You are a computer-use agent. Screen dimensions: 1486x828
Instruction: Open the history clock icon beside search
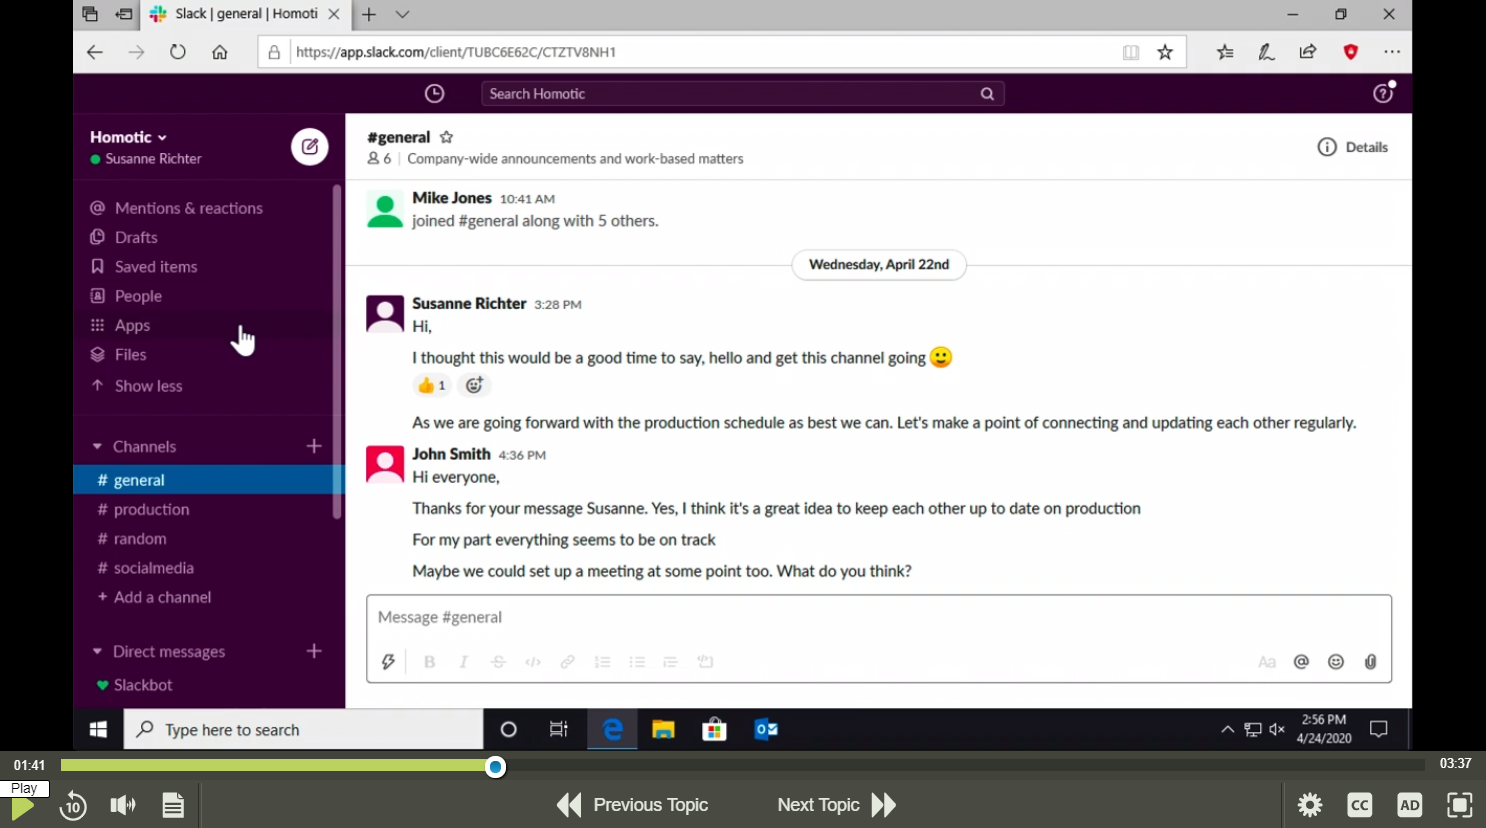point(434,93)
